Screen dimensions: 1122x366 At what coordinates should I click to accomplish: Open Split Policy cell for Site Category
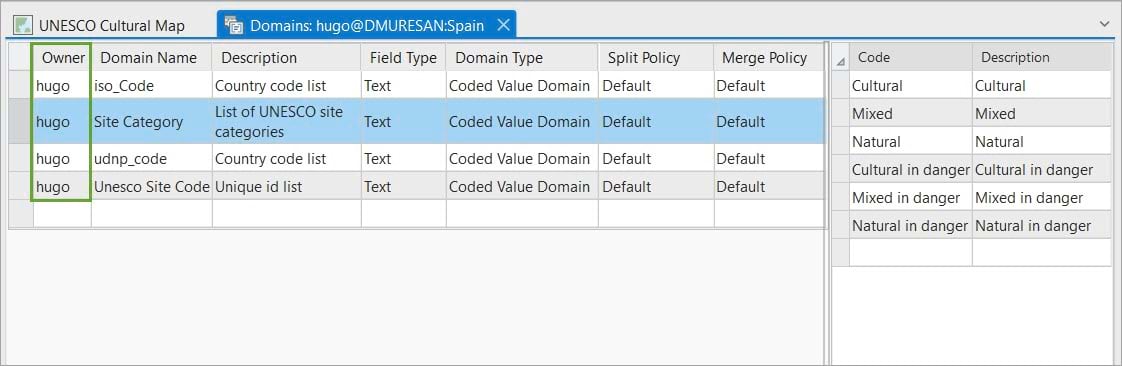coord(656,122)
